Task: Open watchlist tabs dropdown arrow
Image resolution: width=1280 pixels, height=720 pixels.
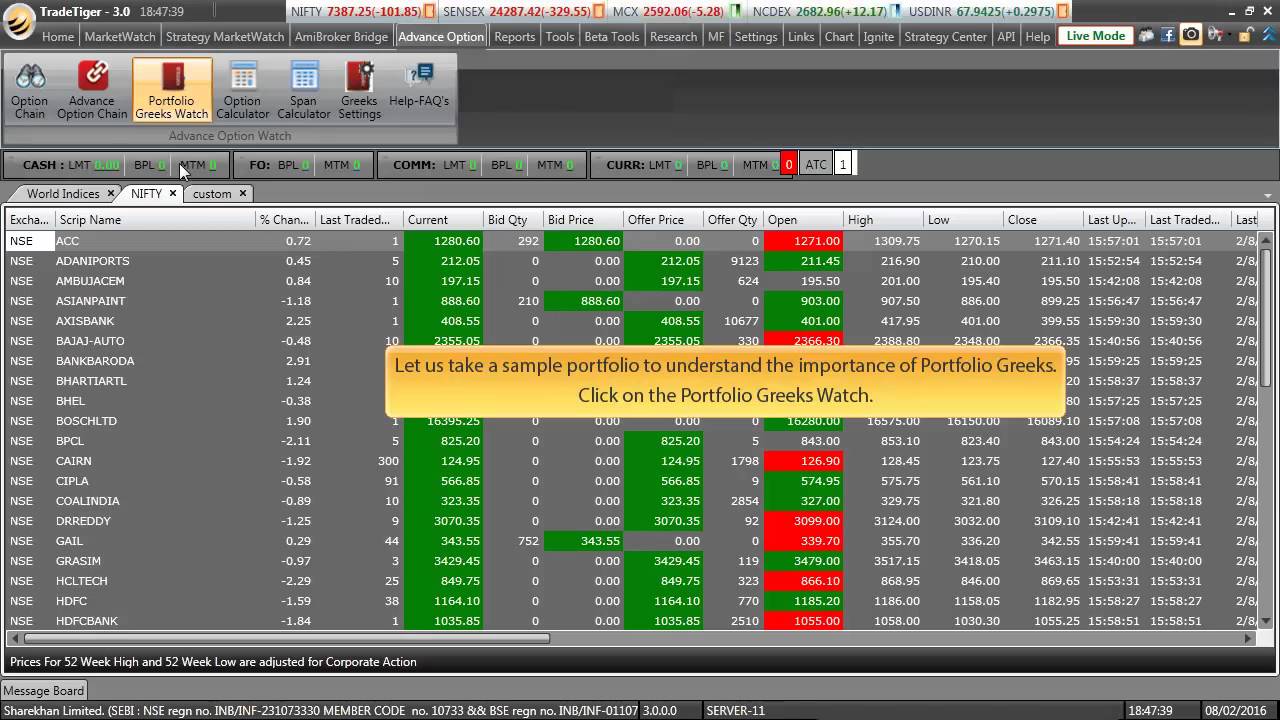Action: point(1268,195)
